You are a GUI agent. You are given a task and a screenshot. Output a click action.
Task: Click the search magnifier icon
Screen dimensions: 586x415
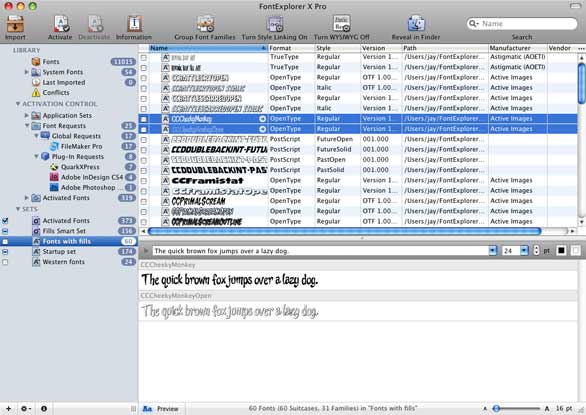(x=473, y=24)
